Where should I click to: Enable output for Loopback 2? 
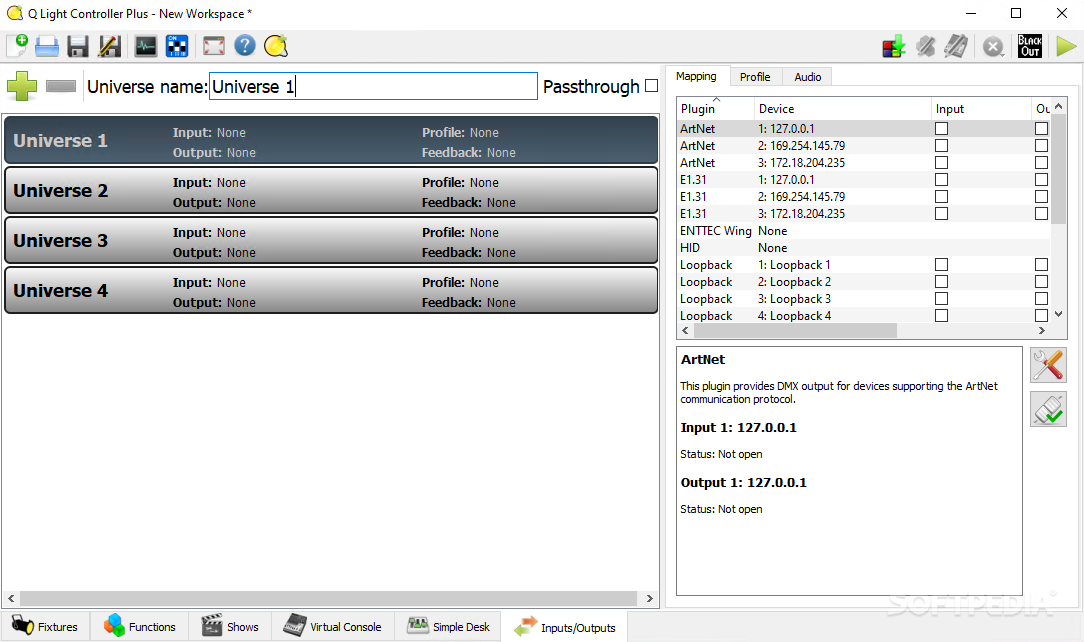tap(1041, 282)
